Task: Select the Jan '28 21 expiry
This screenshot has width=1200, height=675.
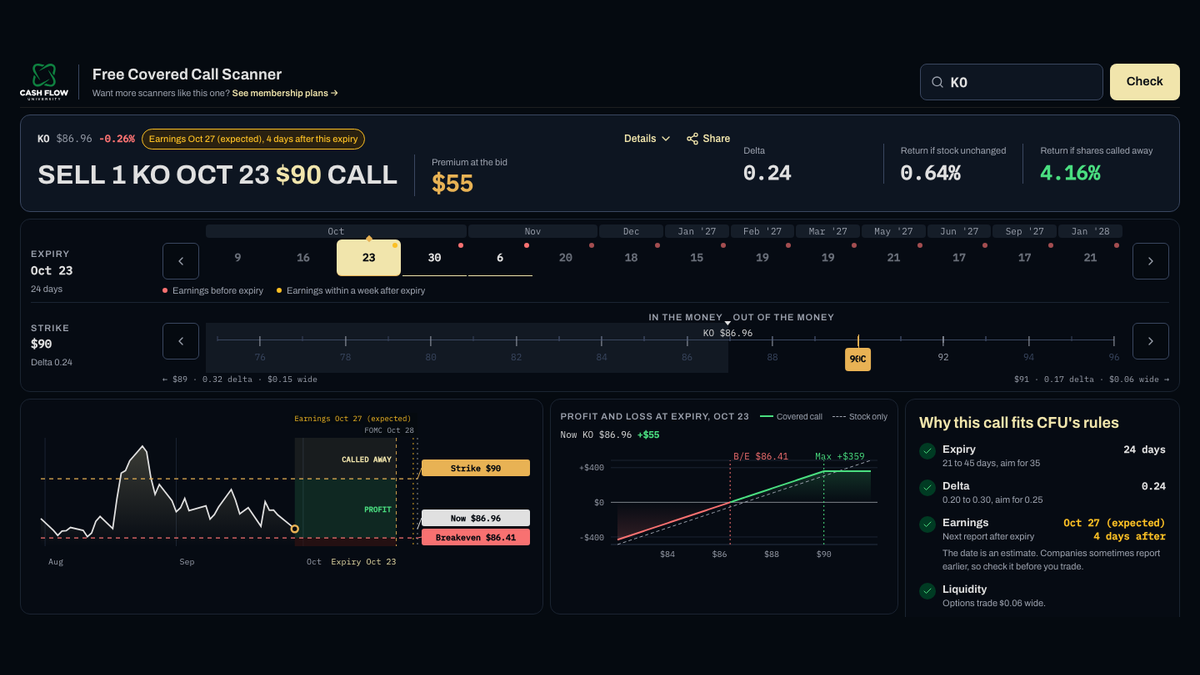Action: pyautogui.click(x=1090, y=258)
